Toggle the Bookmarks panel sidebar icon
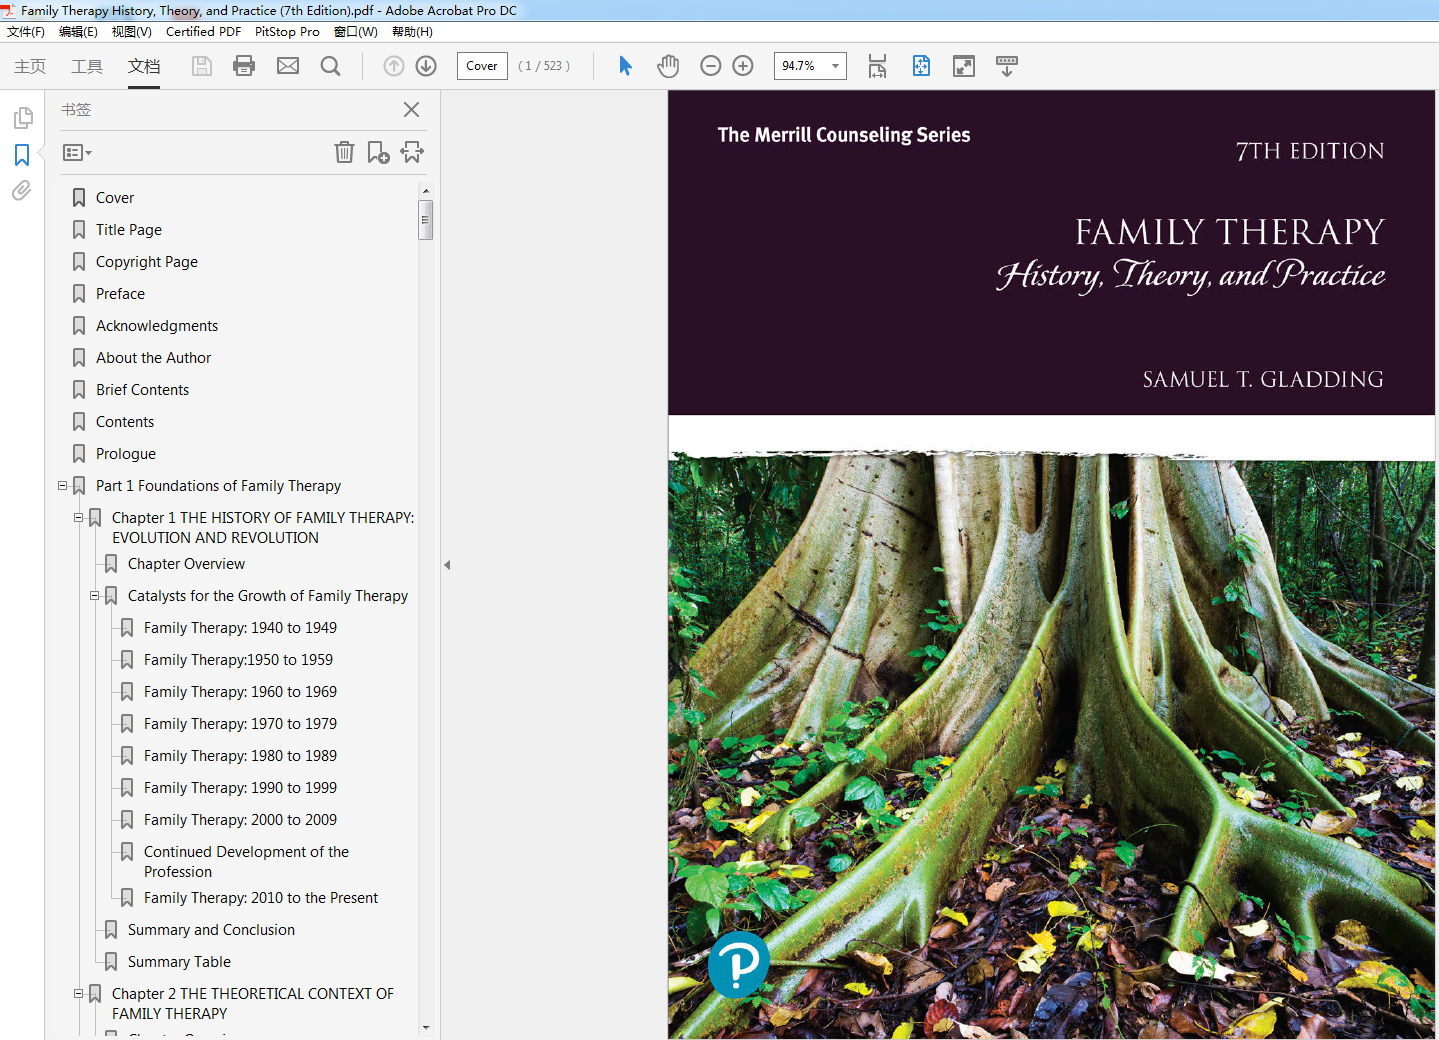Image resolution: width=1439 pixels, height=1040 pixels. (x=22, y=155)
